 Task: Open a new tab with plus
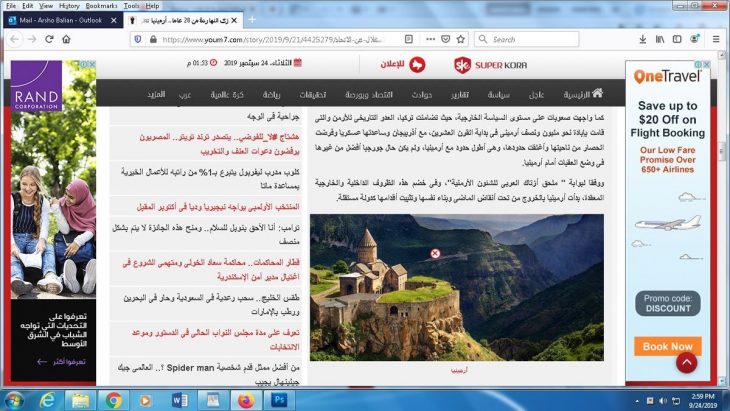click(252, 20)
